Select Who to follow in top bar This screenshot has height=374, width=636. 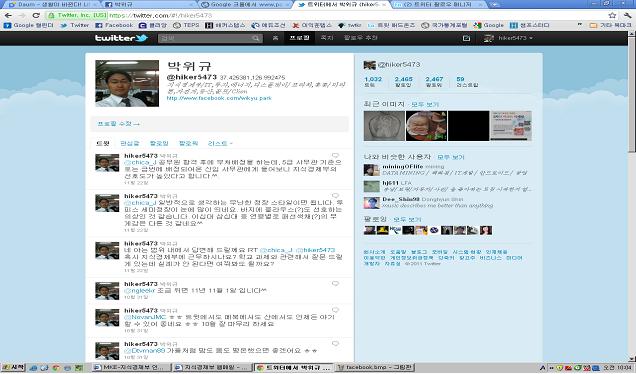[361, 38]
